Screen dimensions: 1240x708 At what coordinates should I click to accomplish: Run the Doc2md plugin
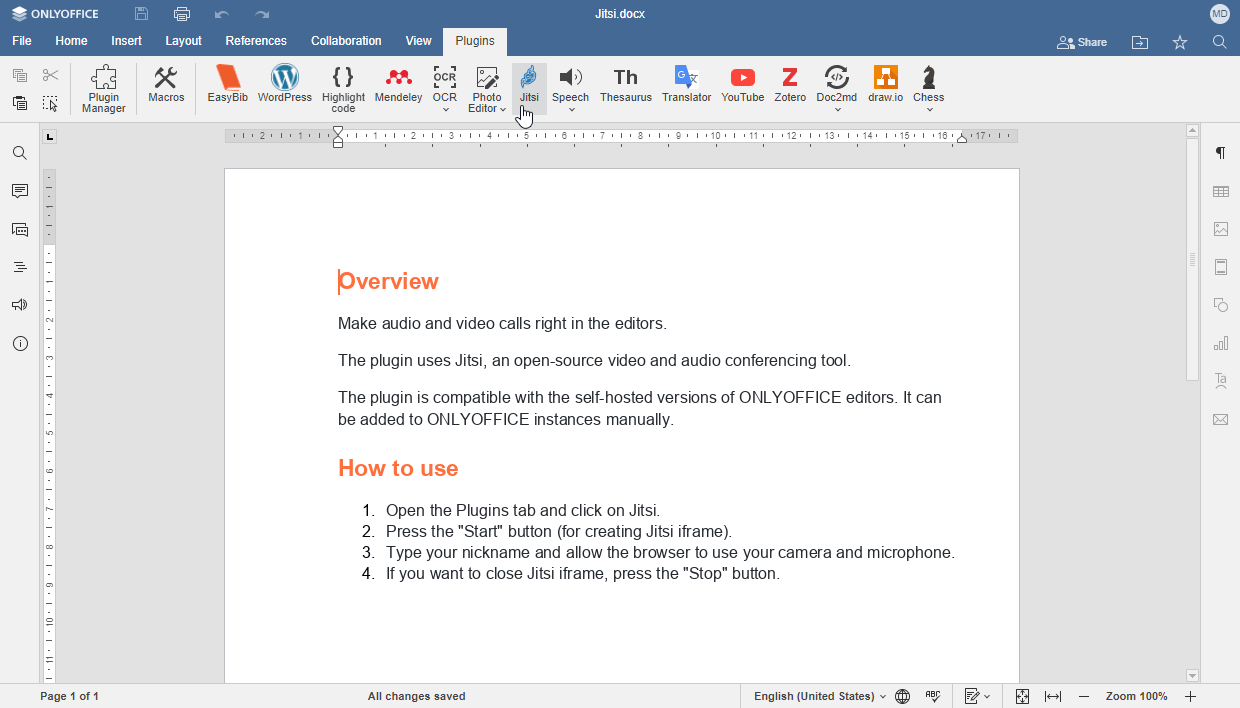tap(837, 84)
